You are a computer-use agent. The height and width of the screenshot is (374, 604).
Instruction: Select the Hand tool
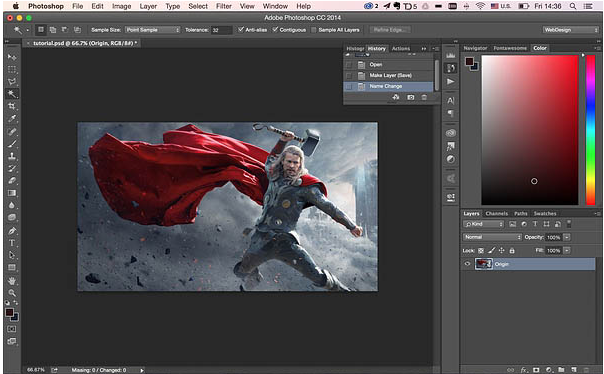[12, 281]
